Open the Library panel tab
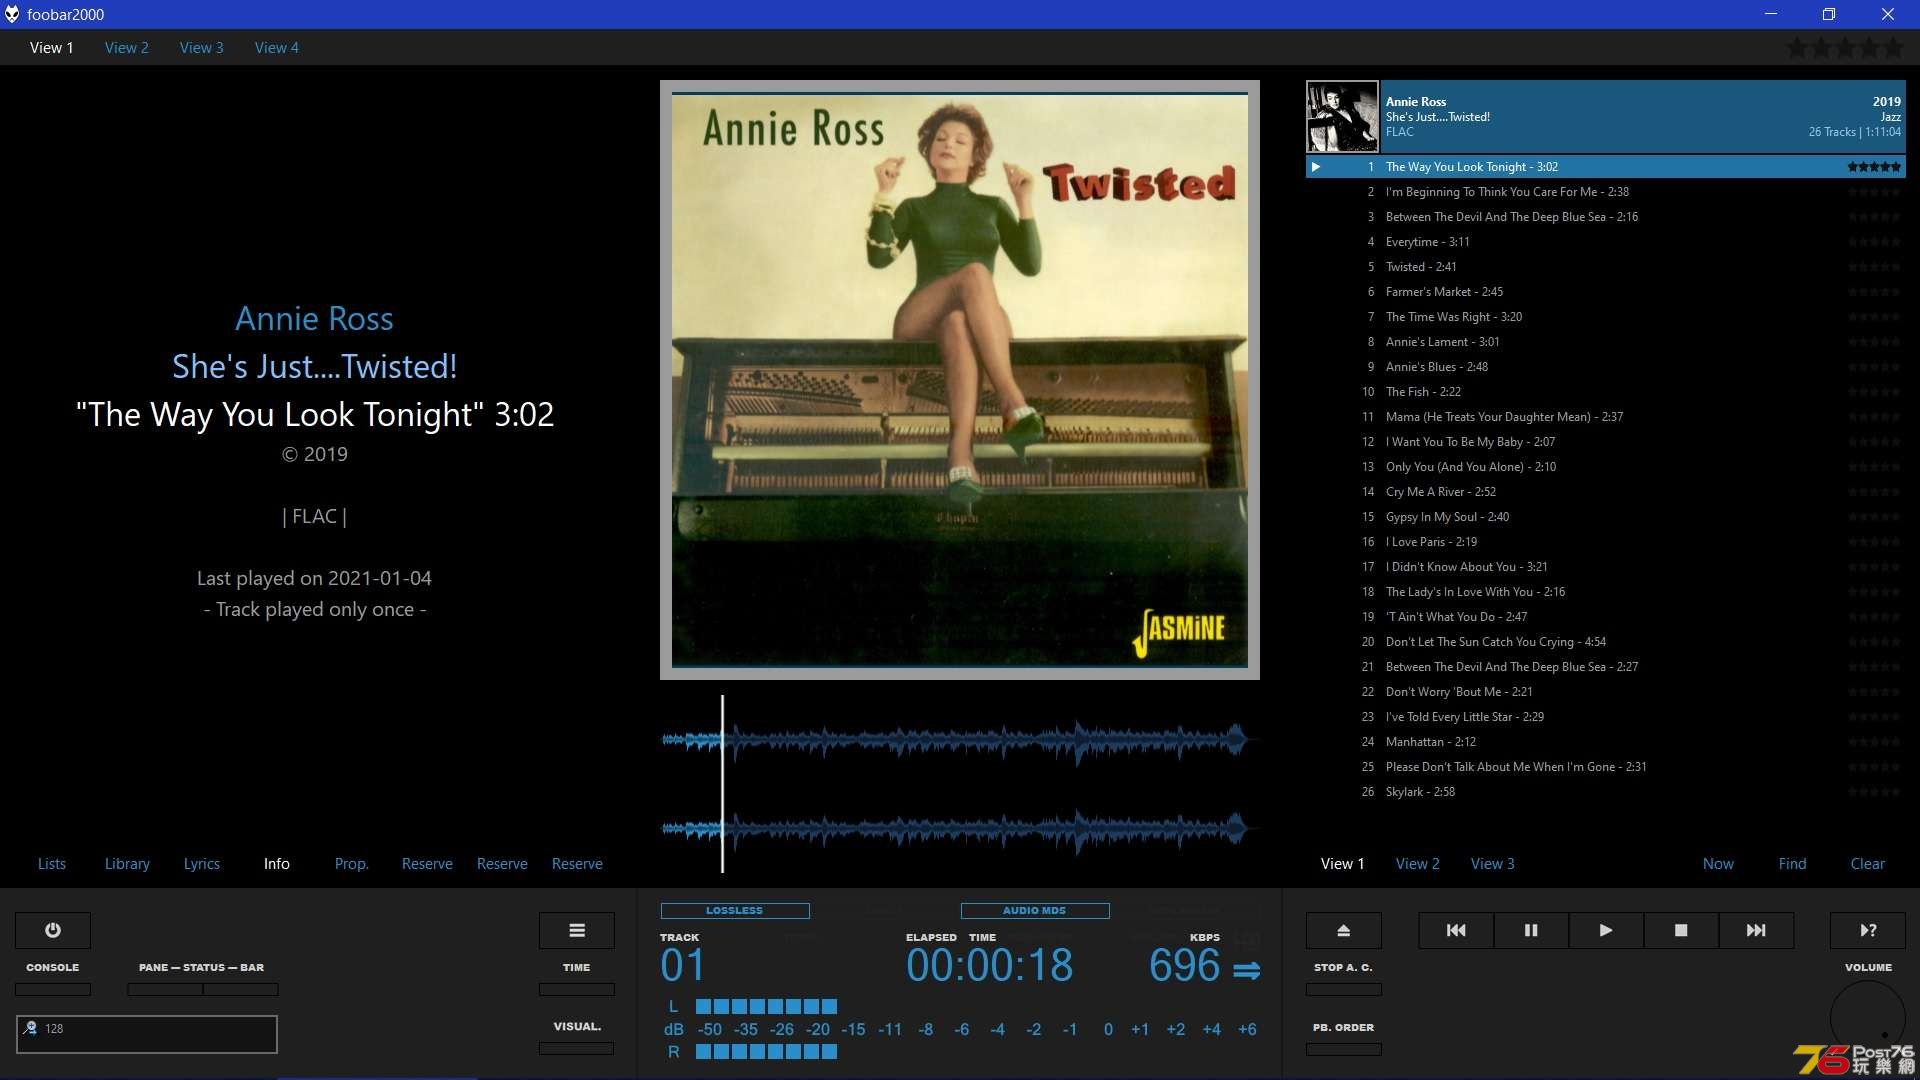Screen dimensions: 1920x1080 point(127,863)
